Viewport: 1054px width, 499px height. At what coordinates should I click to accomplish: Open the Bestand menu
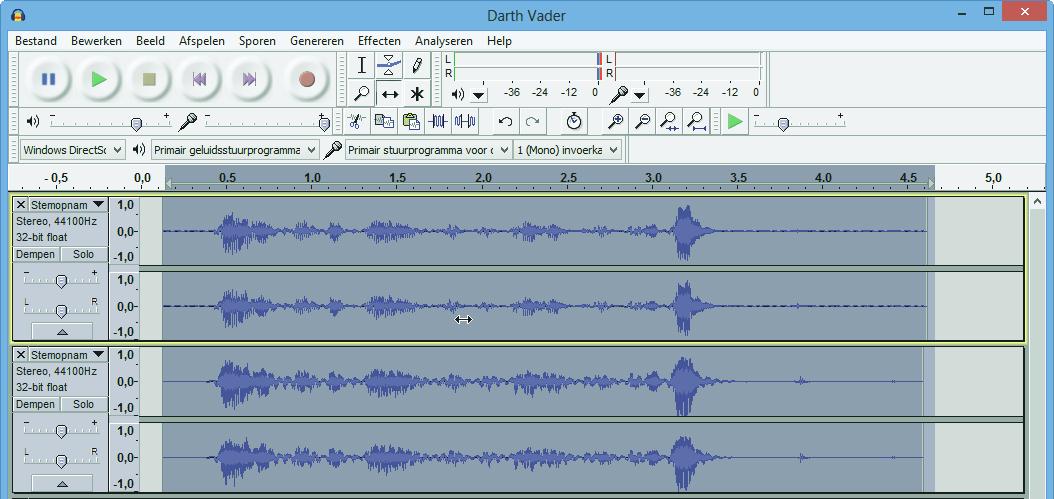tap(36, 41)
